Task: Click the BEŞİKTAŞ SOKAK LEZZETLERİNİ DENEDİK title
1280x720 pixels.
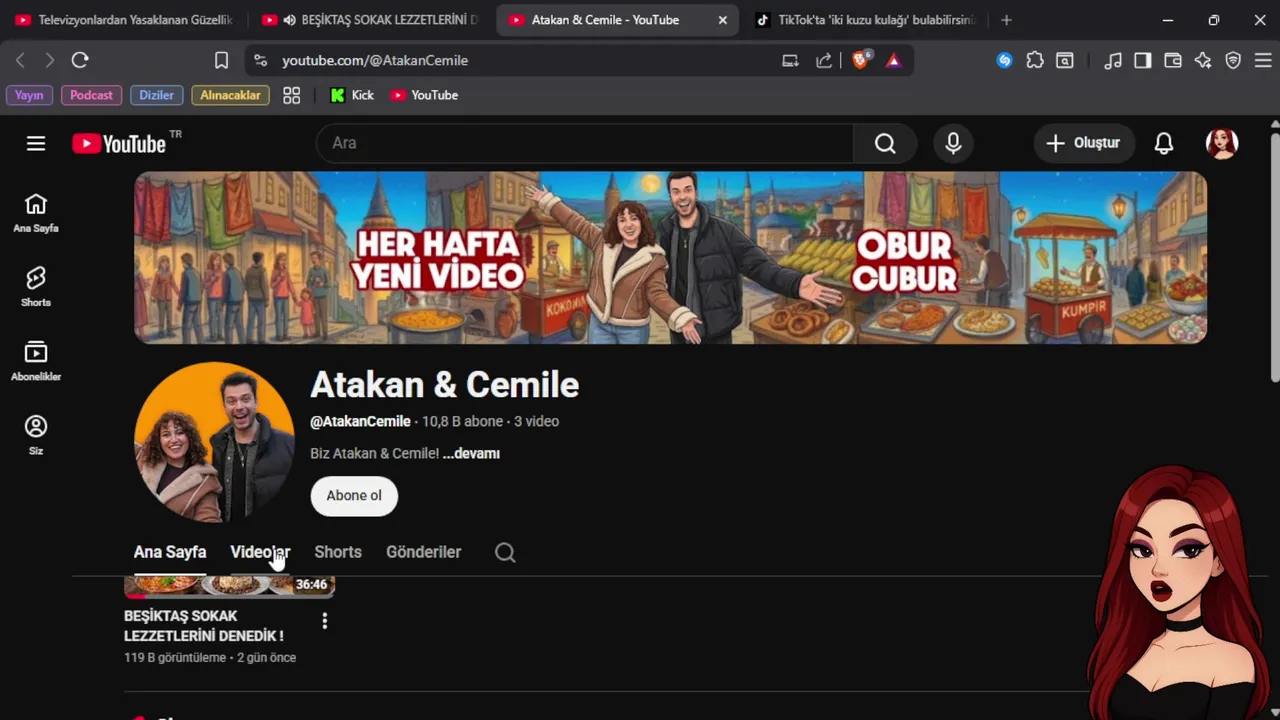Action: pos(204,626)
